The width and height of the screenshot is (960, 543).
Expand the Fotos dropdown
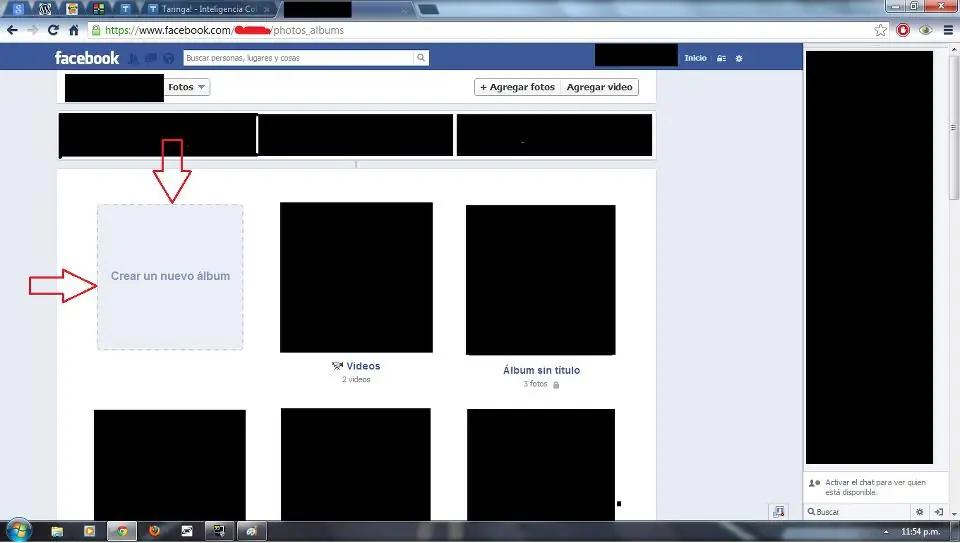[x=187, y=87]
